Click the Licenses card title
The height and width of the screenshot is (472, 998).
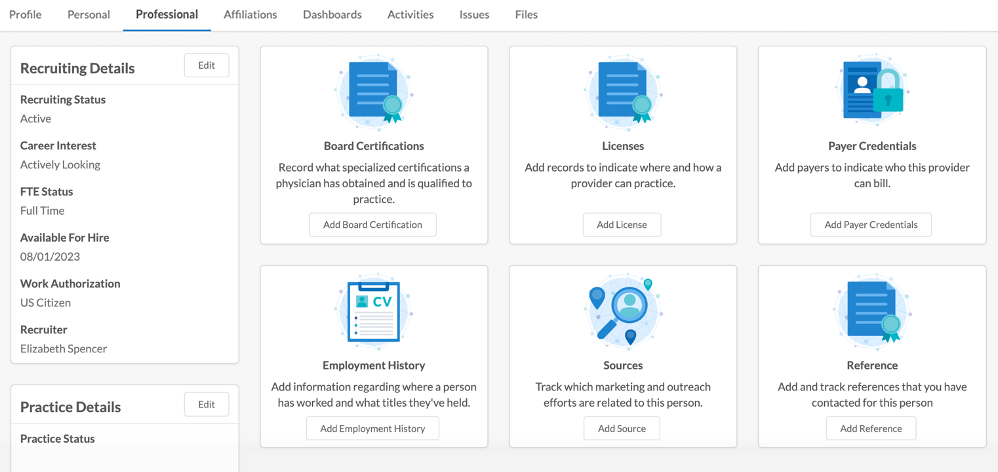point(622,146)
